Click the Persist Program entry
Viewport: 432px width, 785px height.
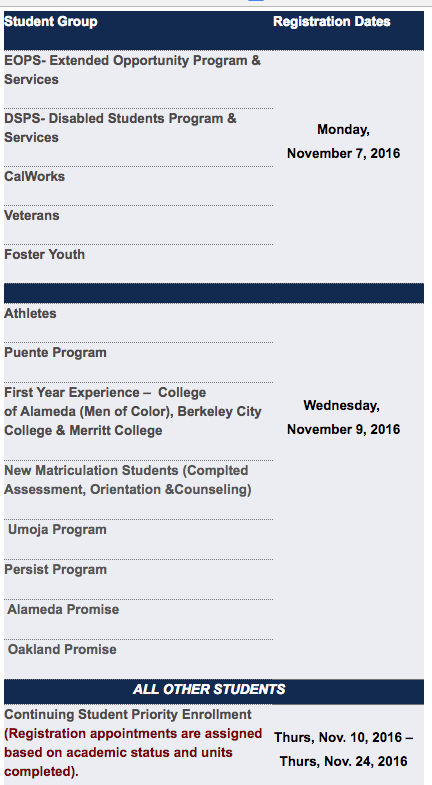click(x=56, y=570)
